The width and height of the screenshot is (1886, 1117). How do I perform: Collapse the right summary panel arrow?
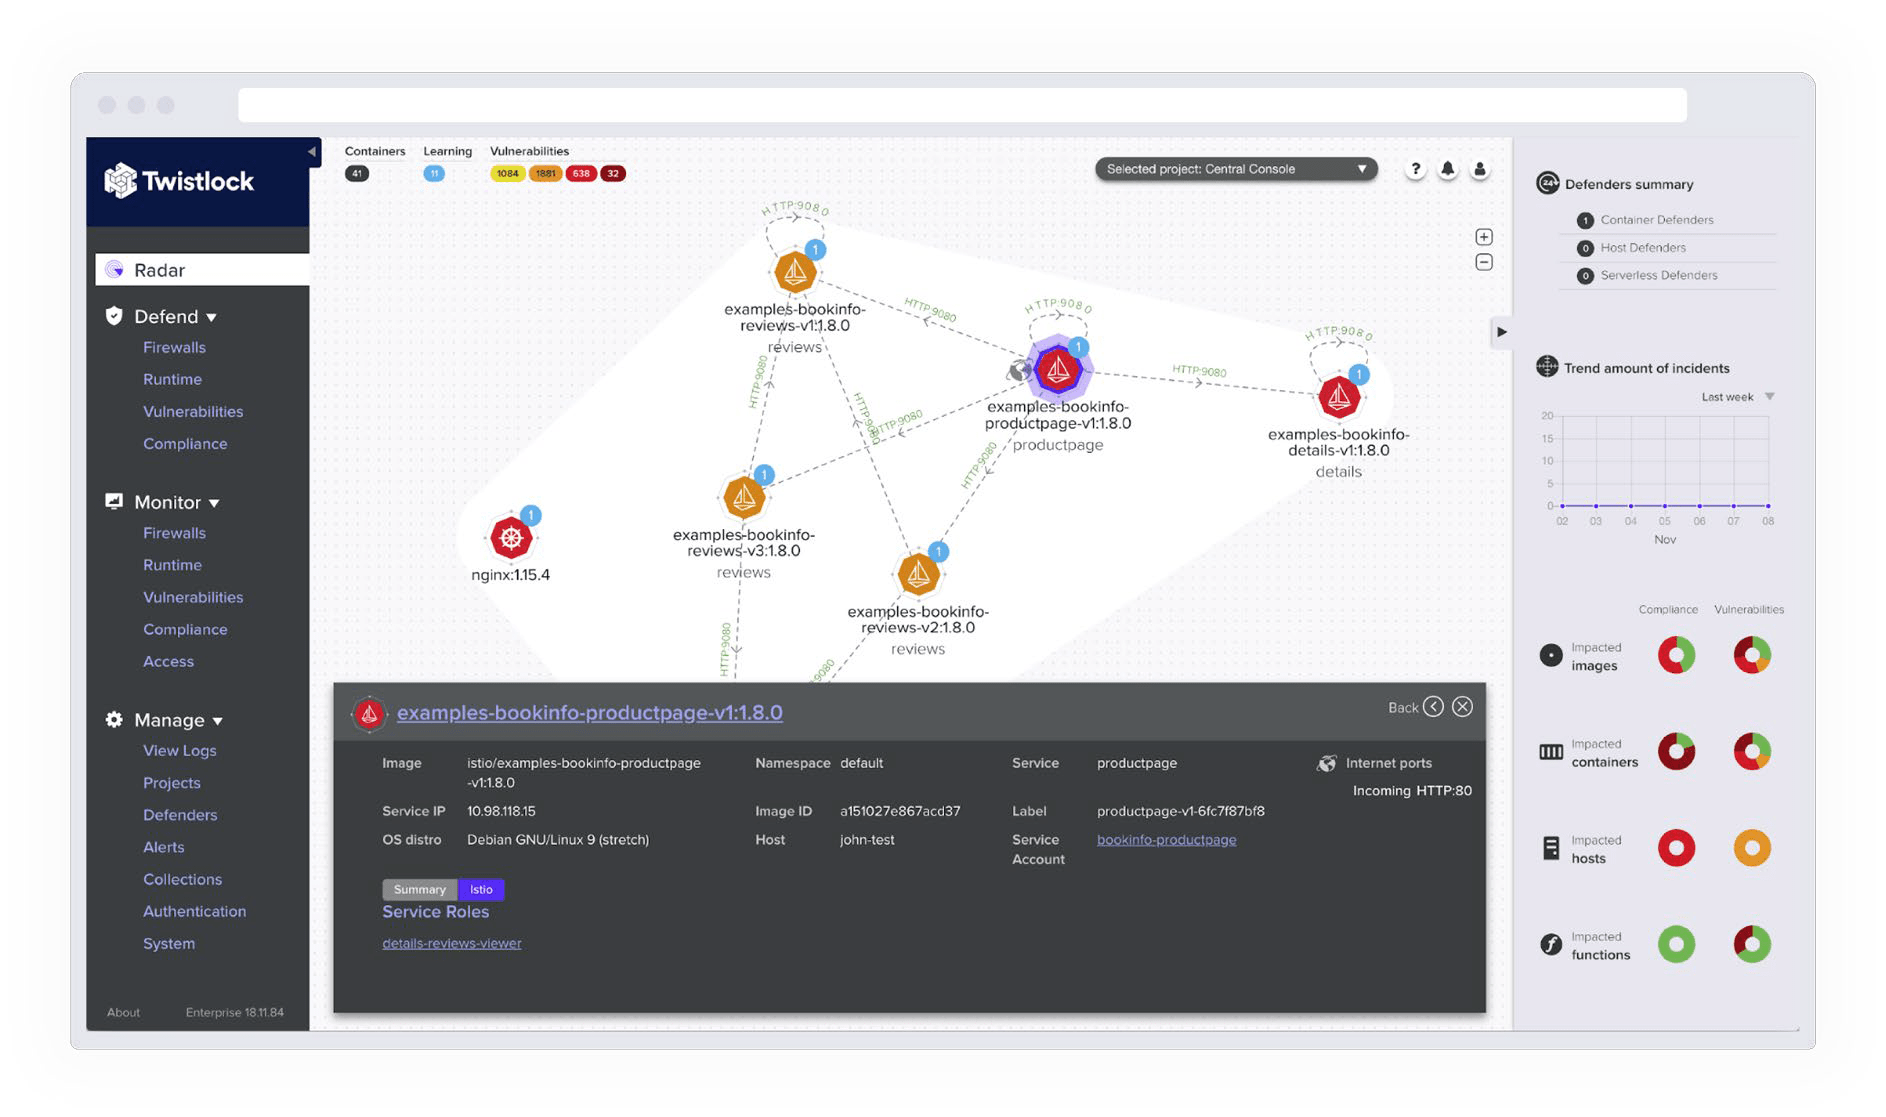click(x=1501, y=332)
